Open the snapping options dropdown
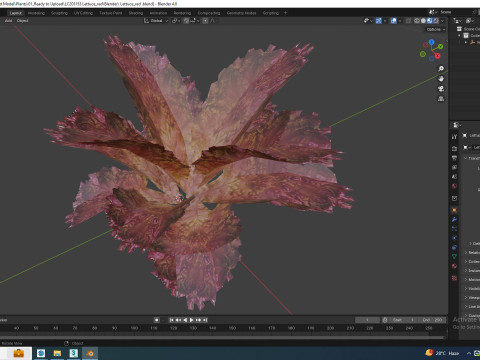Screen dimensions: 480x360 [195, 21]
